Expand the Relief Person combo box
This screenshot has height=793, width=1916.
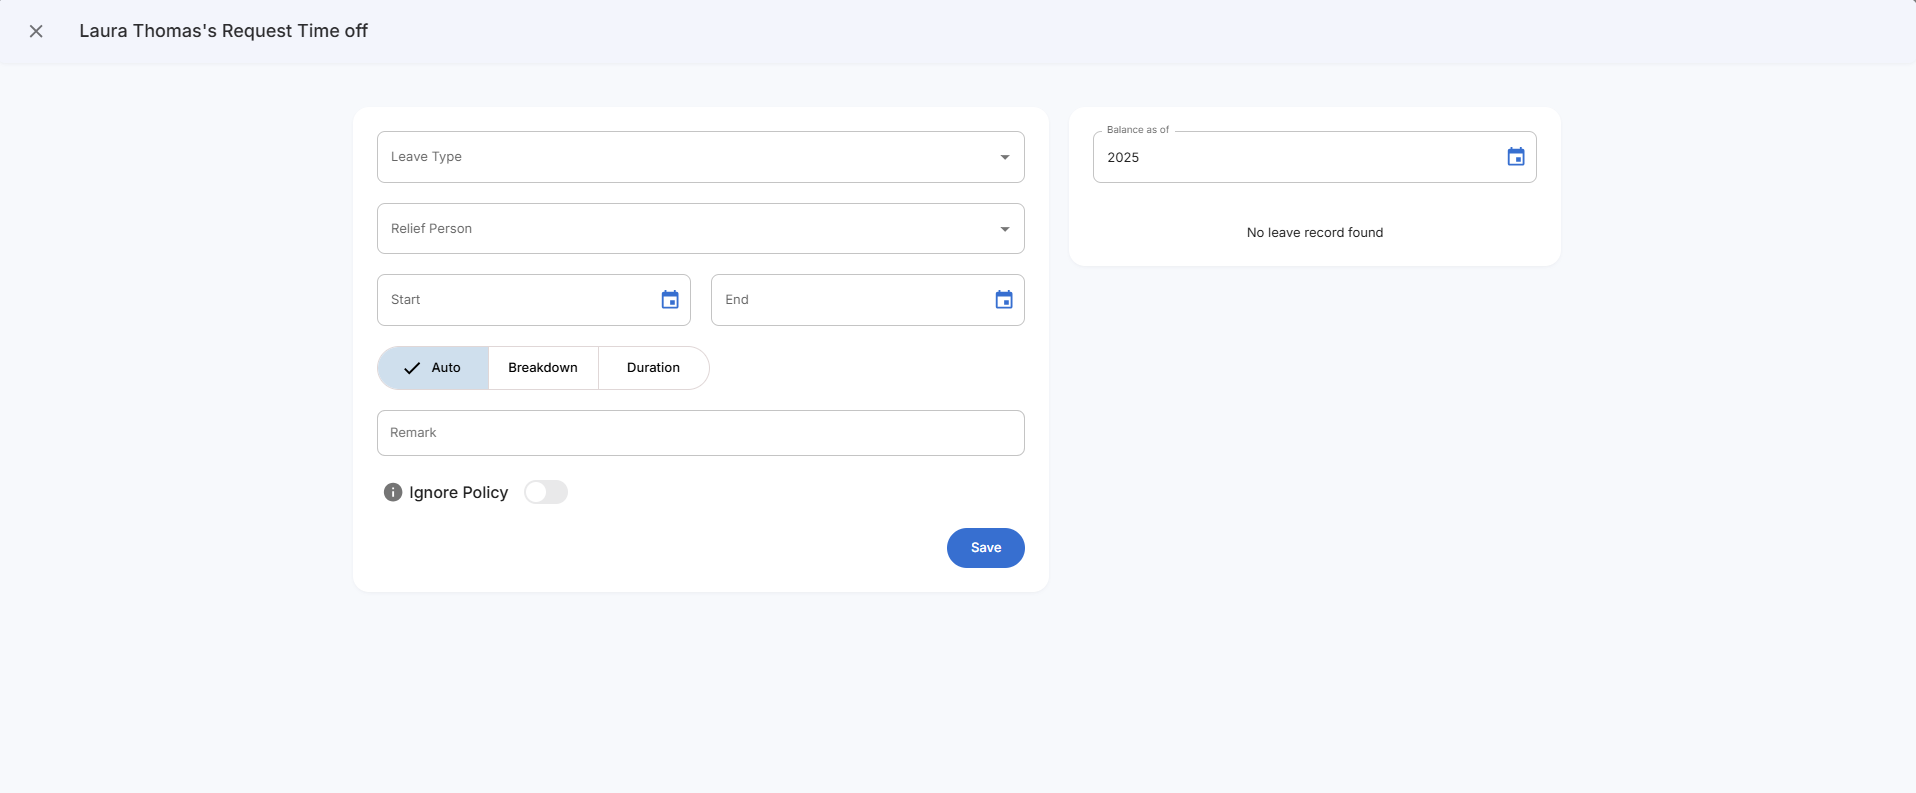(x=690, y=229)
